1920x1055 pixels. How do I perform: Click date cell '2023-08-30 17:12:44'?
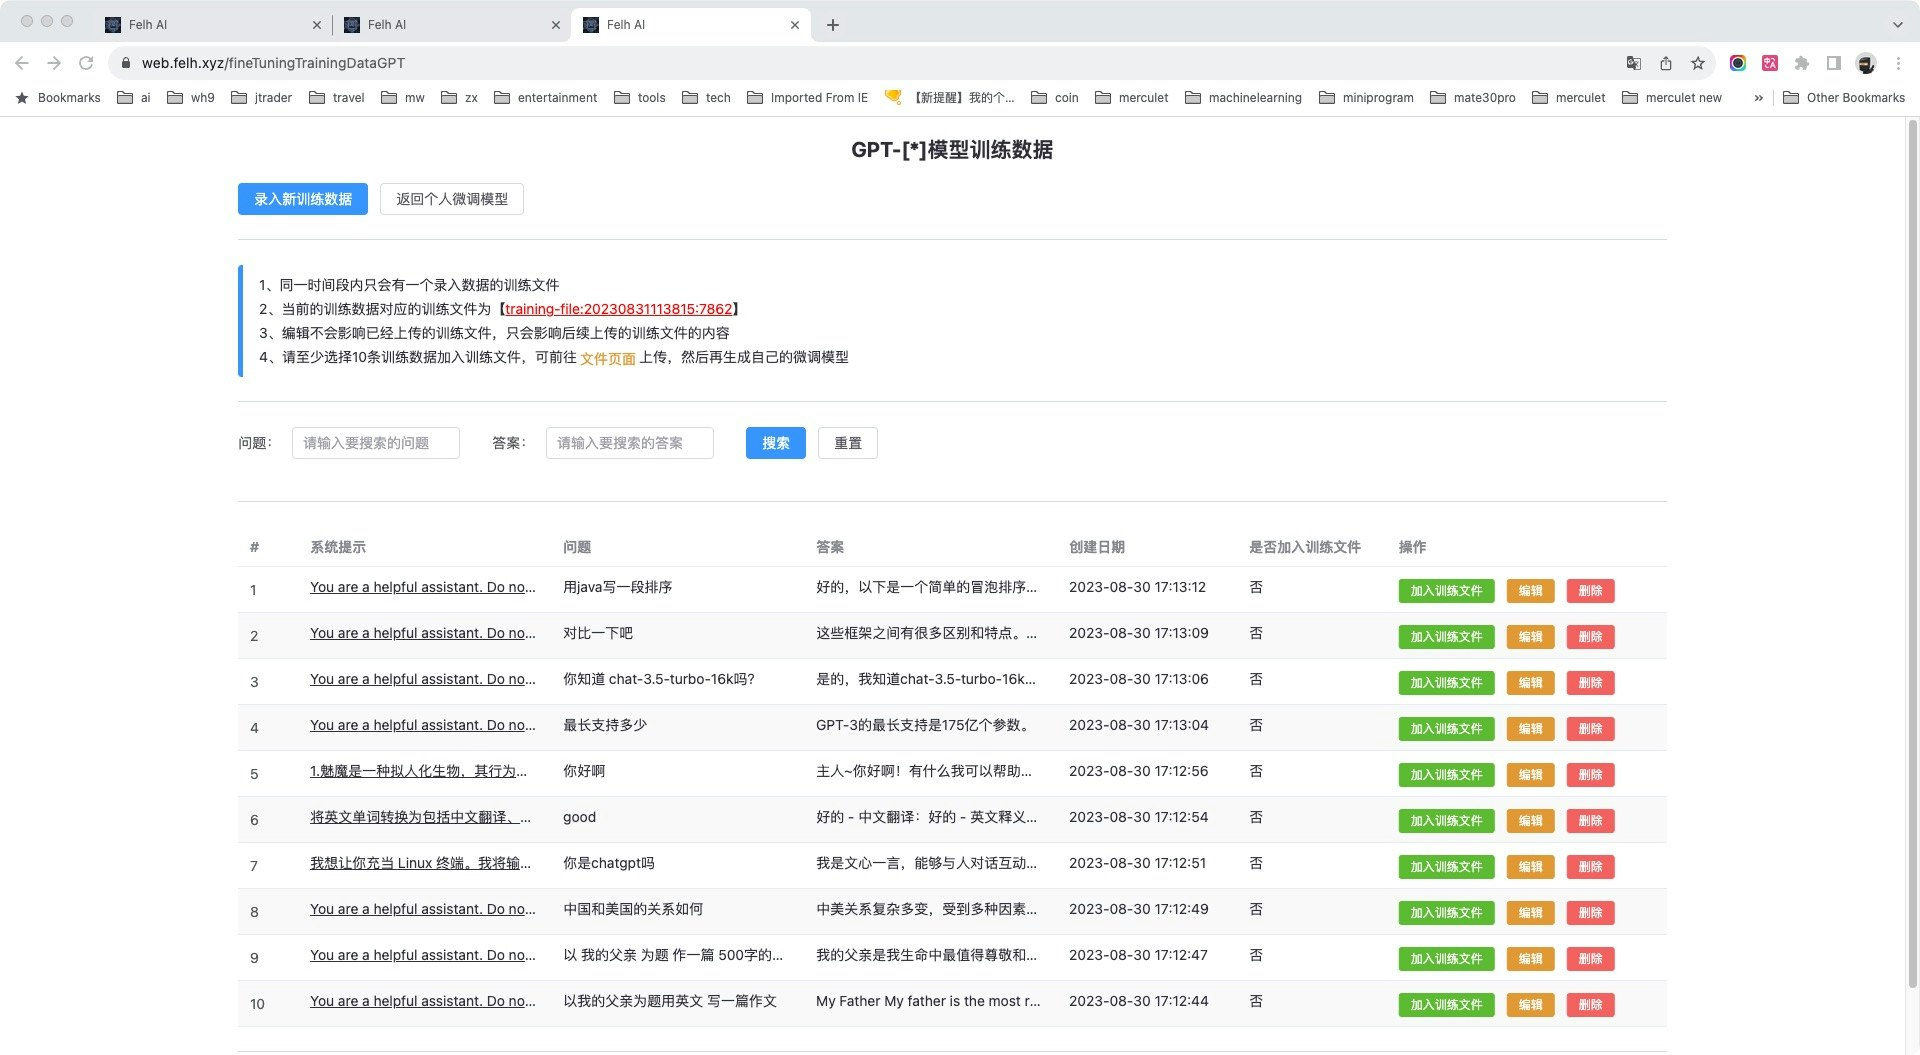pos(1138,1001)
